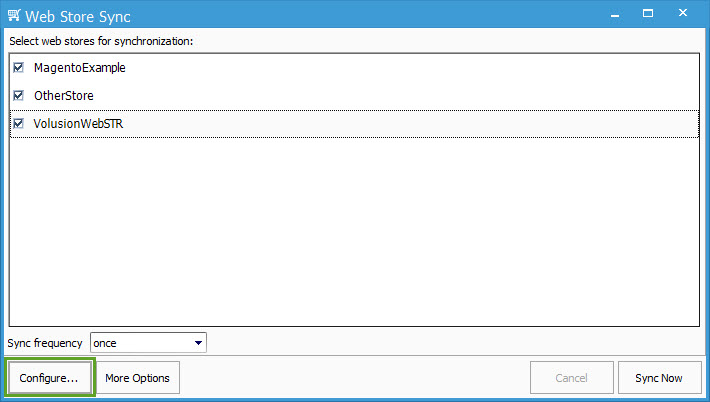Select the VolusionWebSTR list row

click(x=354, y=124)
